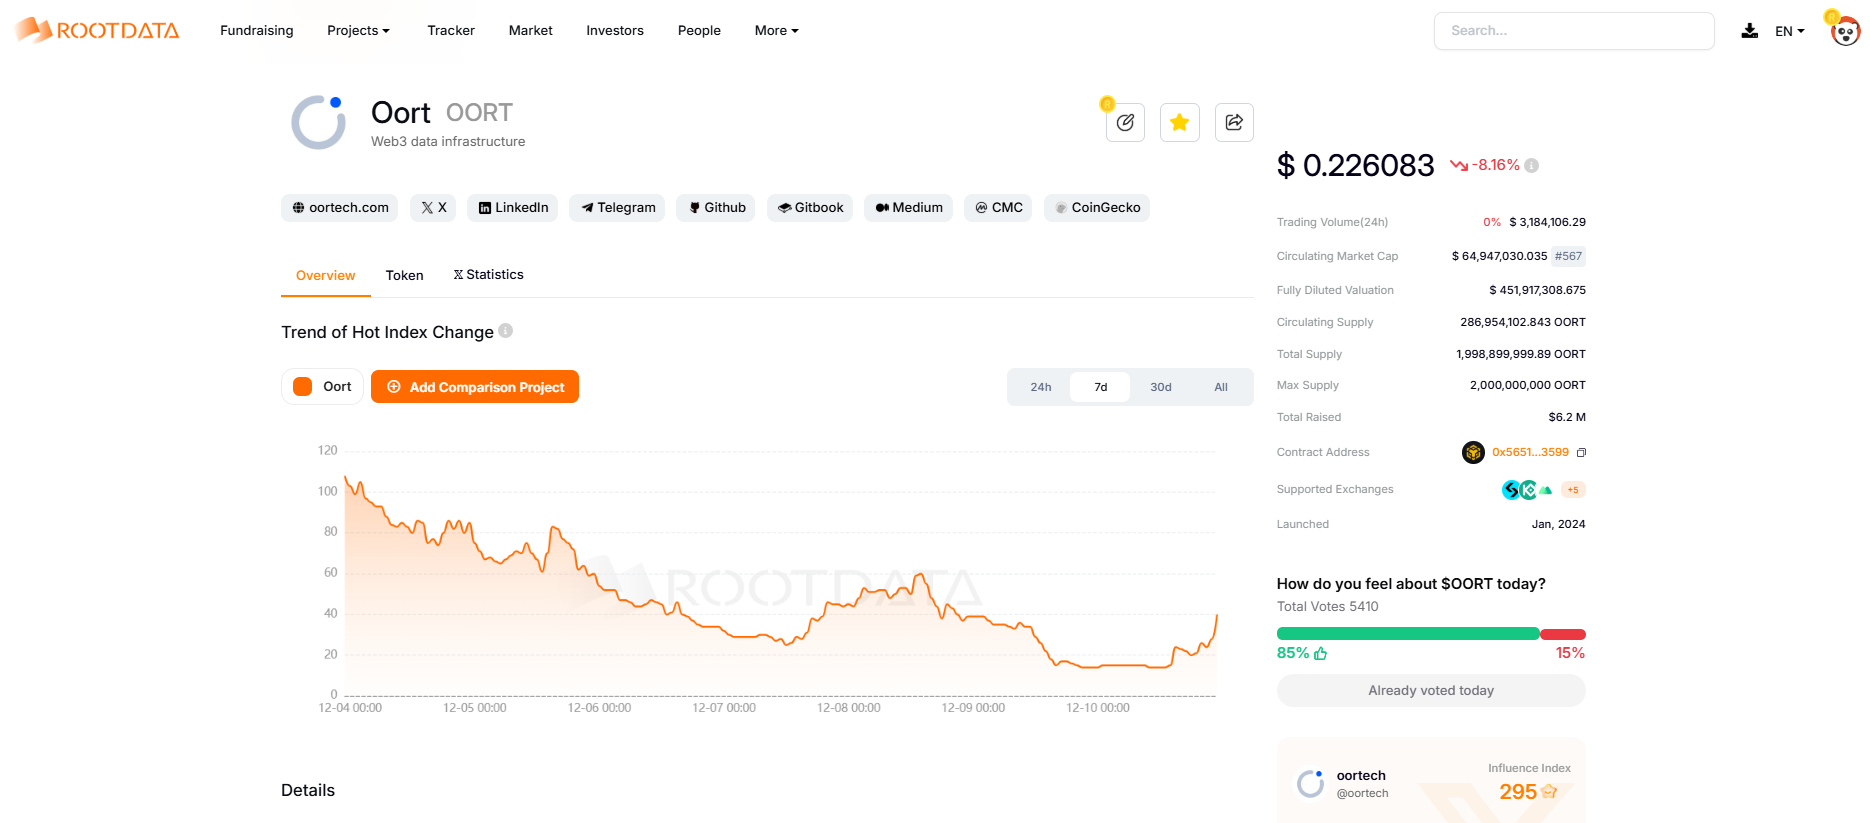Viewport: 1870px width, 823px height.
Task: Click the BNB chain contract icon
Action: (1473, 453)
